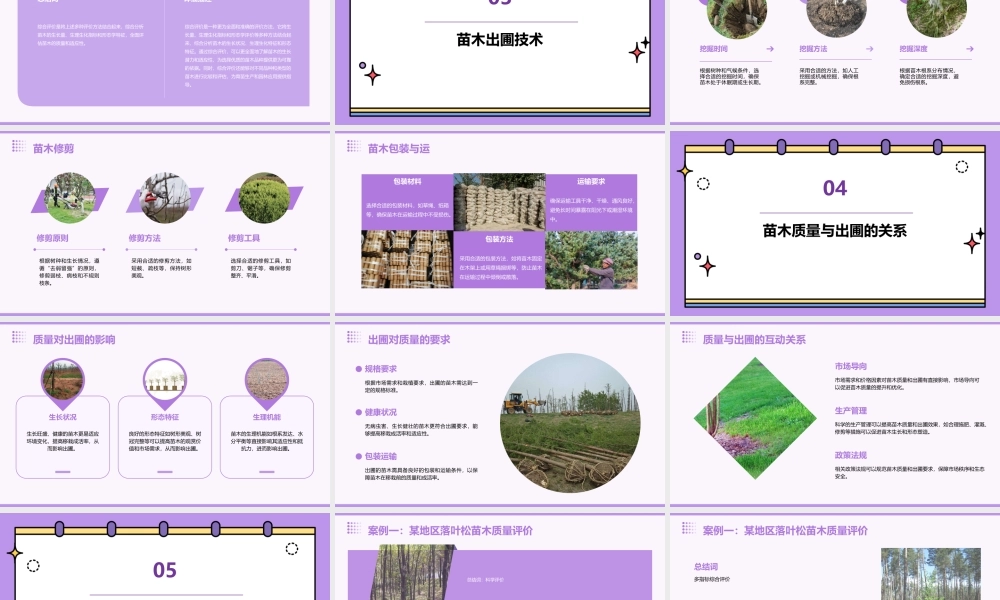This screenshot has width=1000, height=600.
Task: Click the worker with pine tree photo
Action: coord(591,260)
